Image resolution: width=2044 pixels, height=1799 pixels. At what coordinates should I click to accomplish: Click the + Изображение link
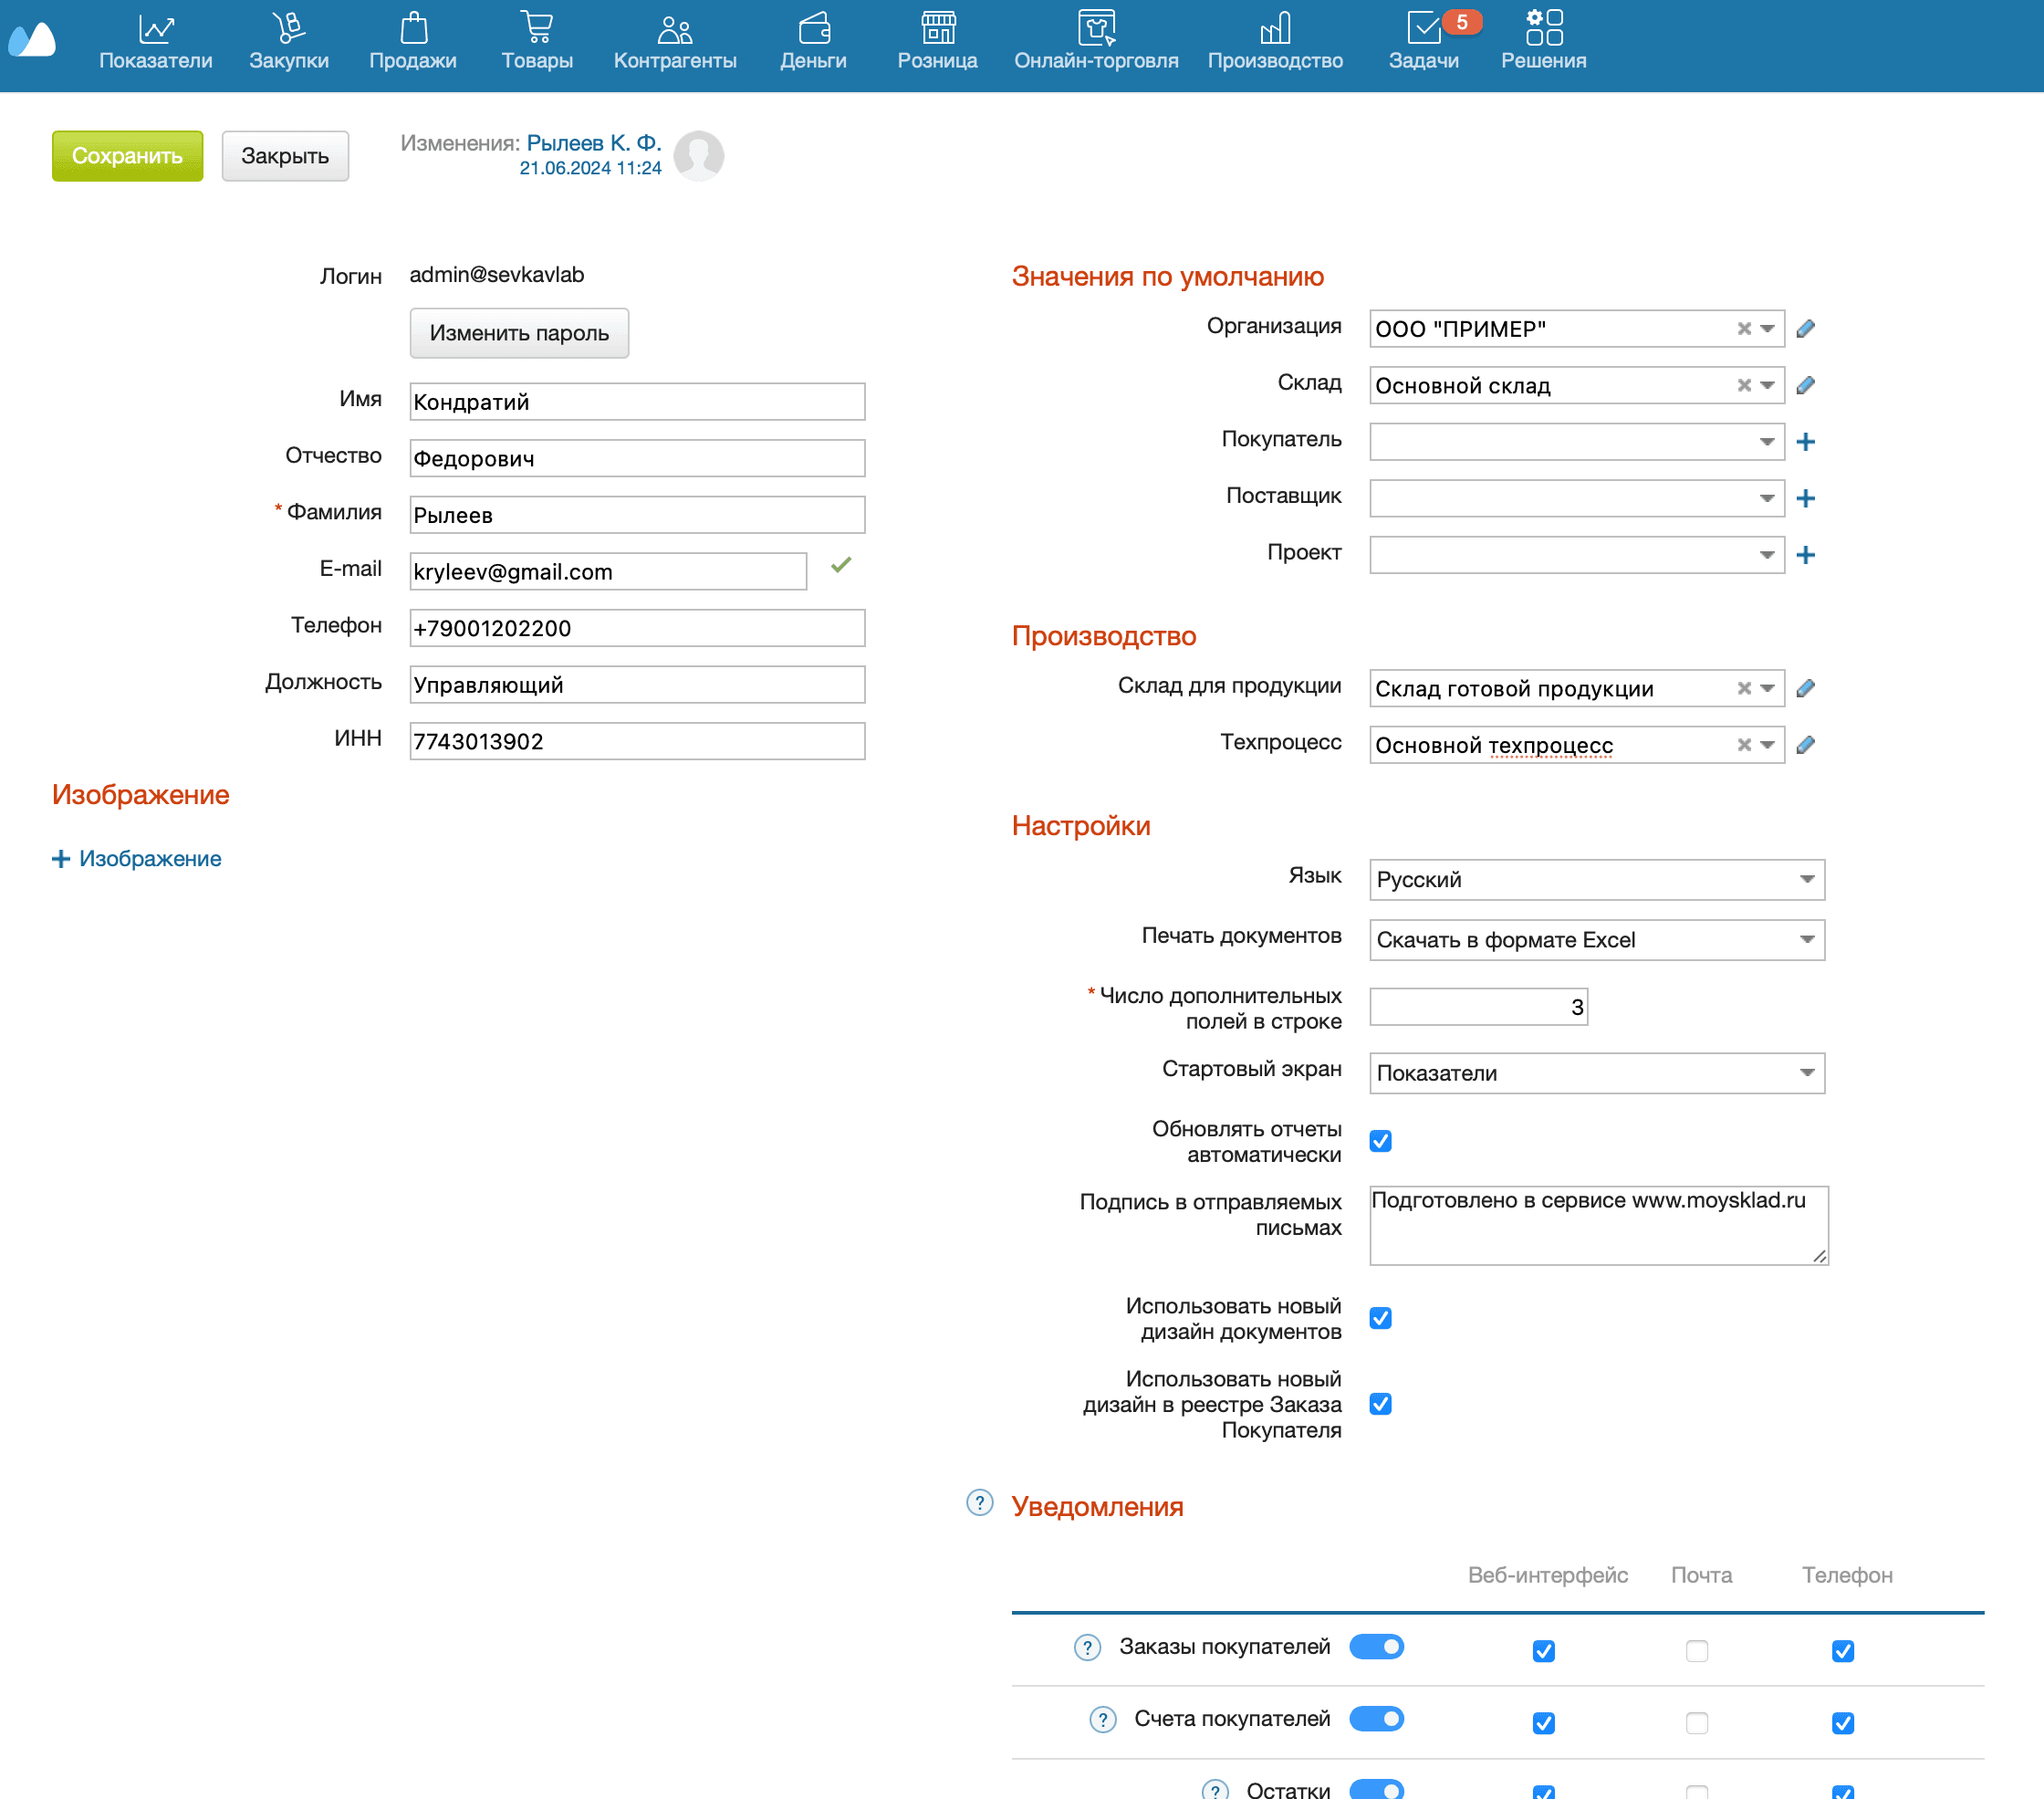tap(137, 859)
